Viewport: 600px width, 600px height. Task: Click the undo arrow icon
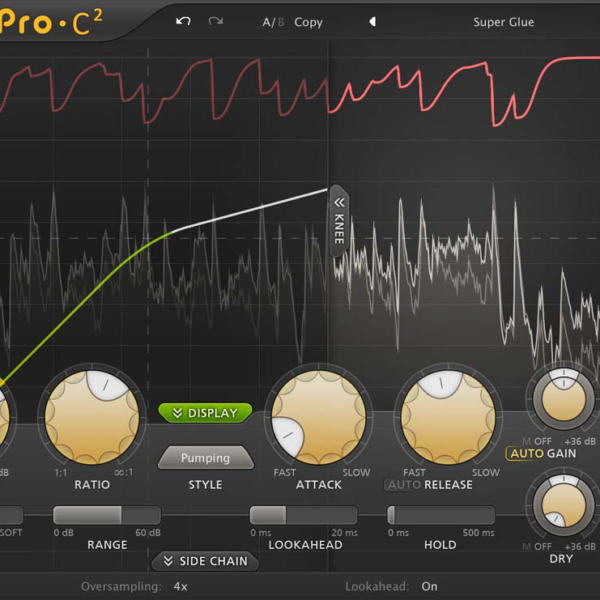(x=183, y=21)
